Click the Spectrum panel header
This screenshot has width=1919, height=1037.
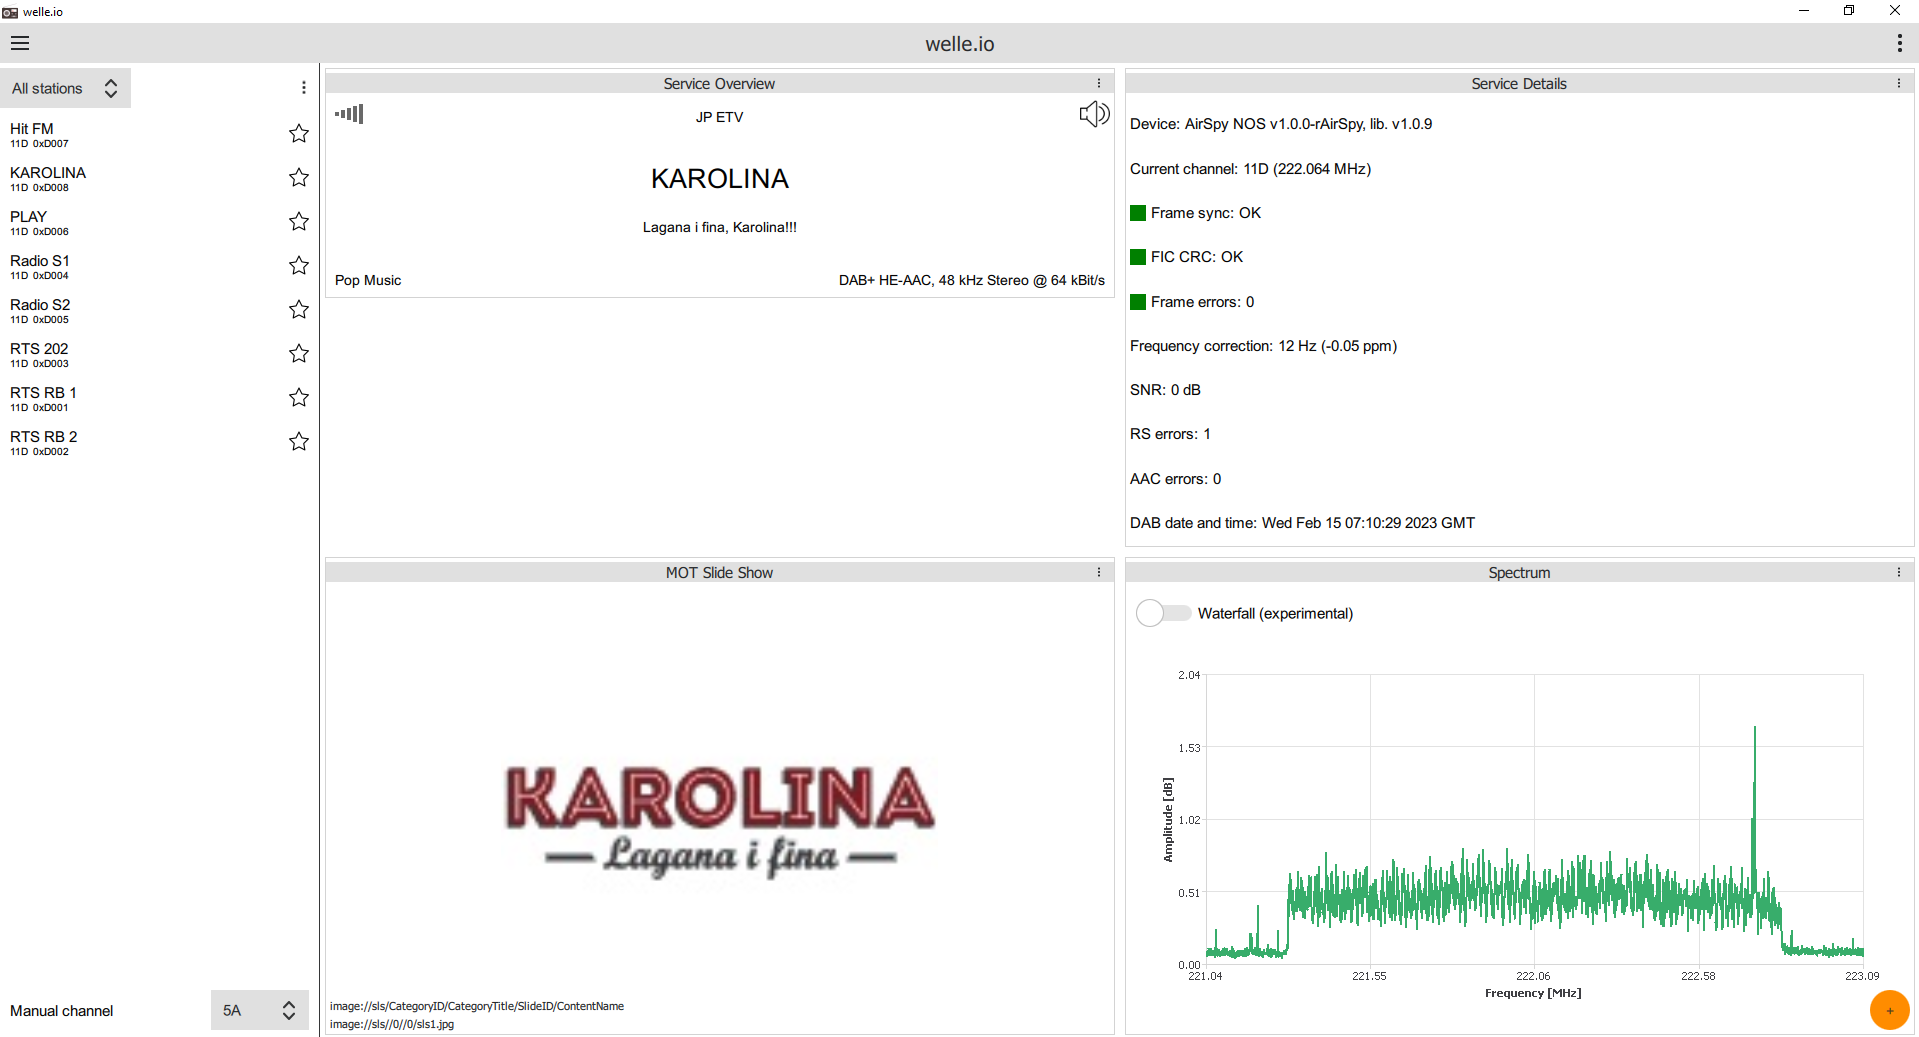1519,573
